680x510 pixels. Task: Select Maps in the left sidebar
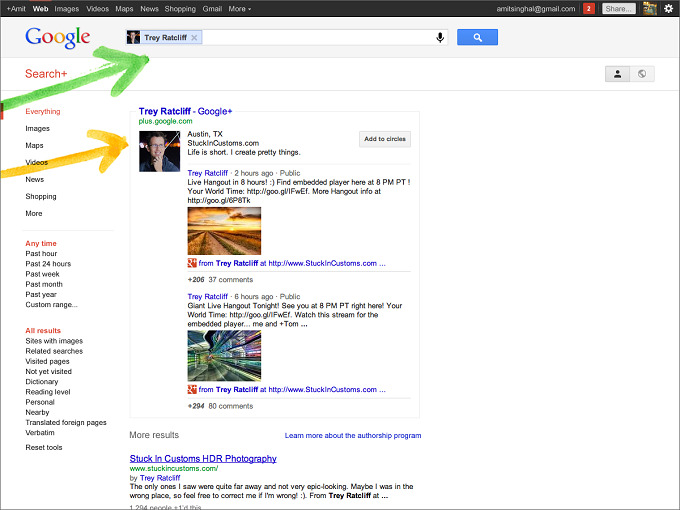click(x=34, y=145)
